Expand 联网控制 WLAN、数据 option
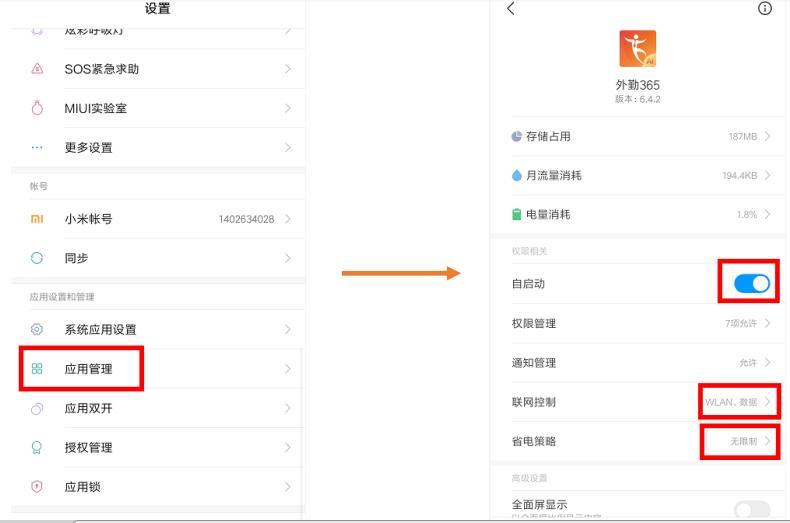 [740, 402]
